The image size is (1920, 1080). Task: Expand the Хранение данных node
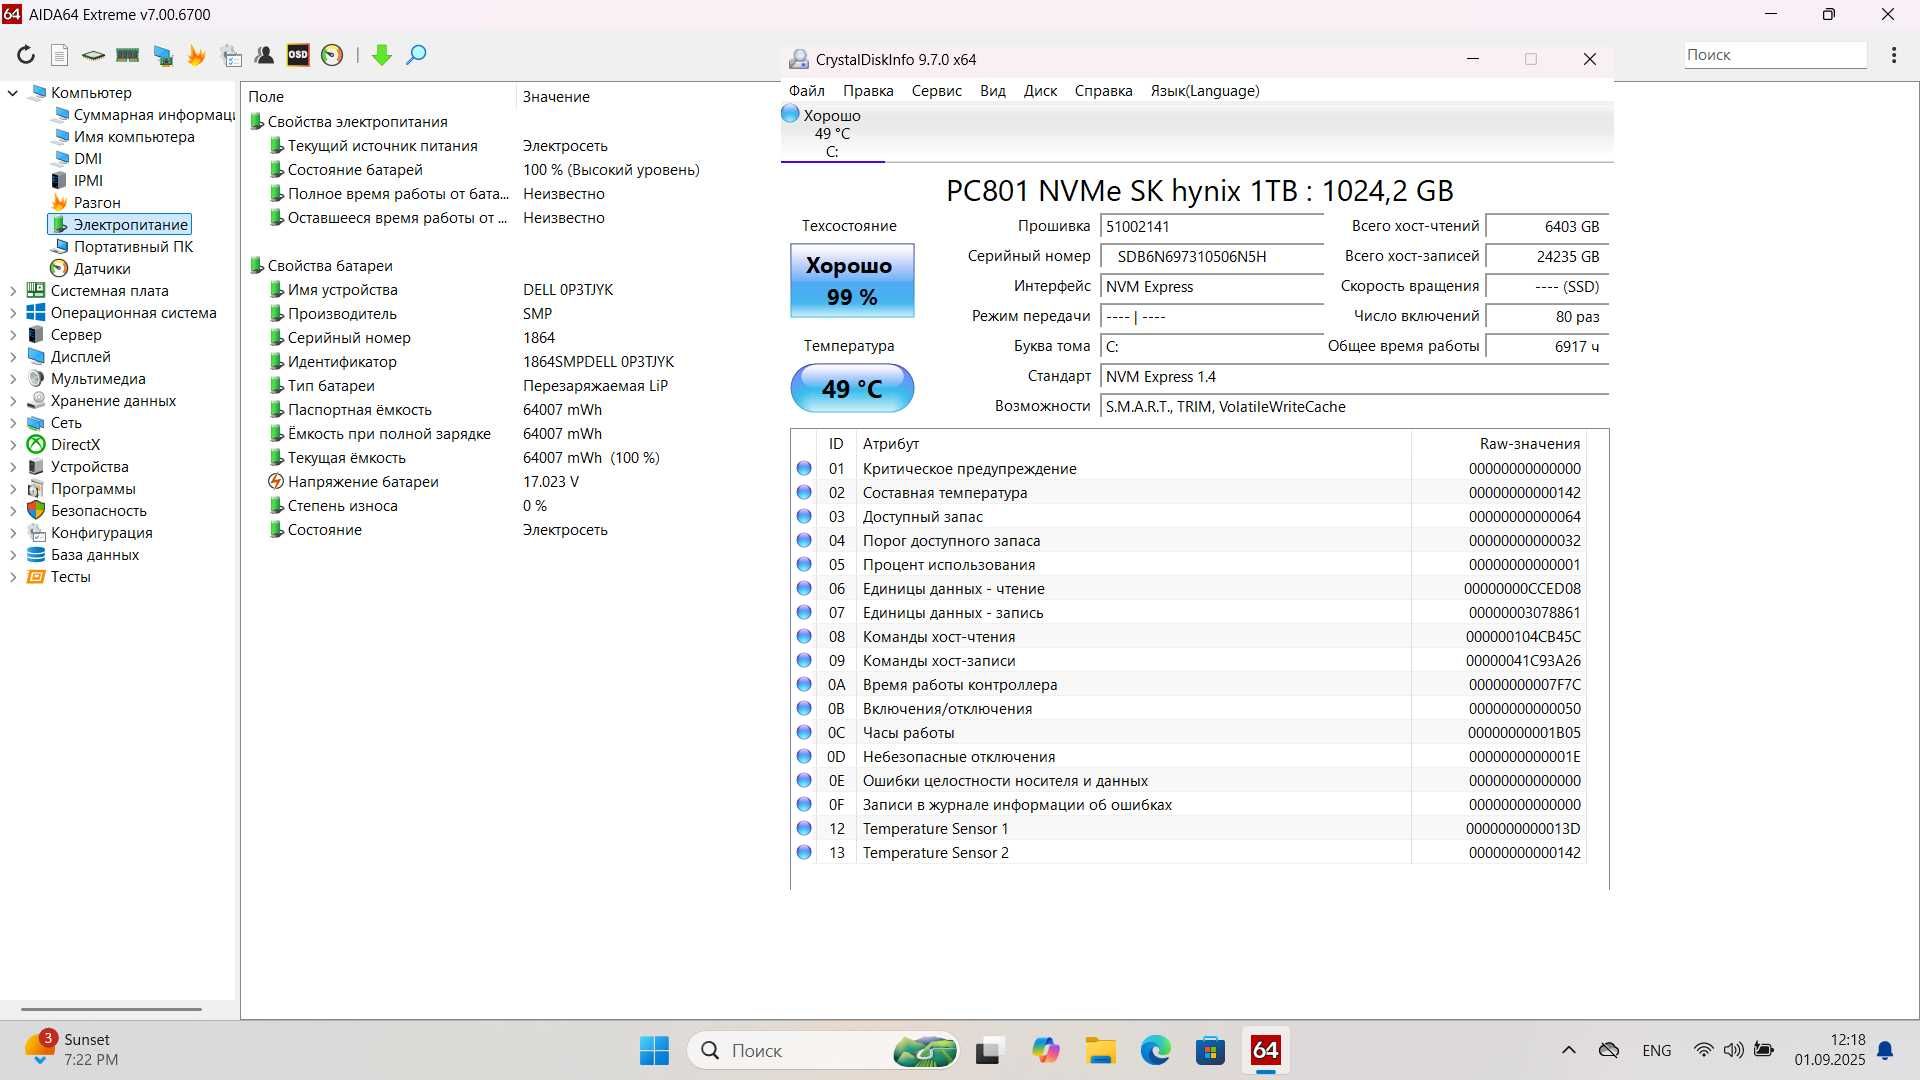coord(13,401)
